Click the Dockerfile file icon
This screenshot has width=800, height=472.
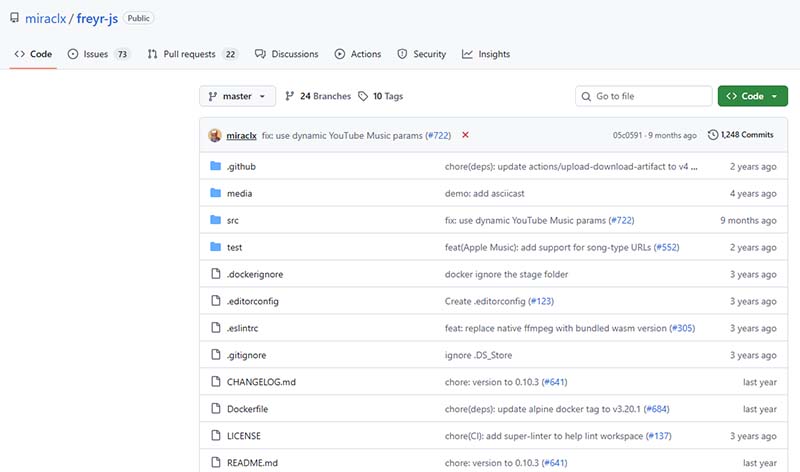(215, 409)
